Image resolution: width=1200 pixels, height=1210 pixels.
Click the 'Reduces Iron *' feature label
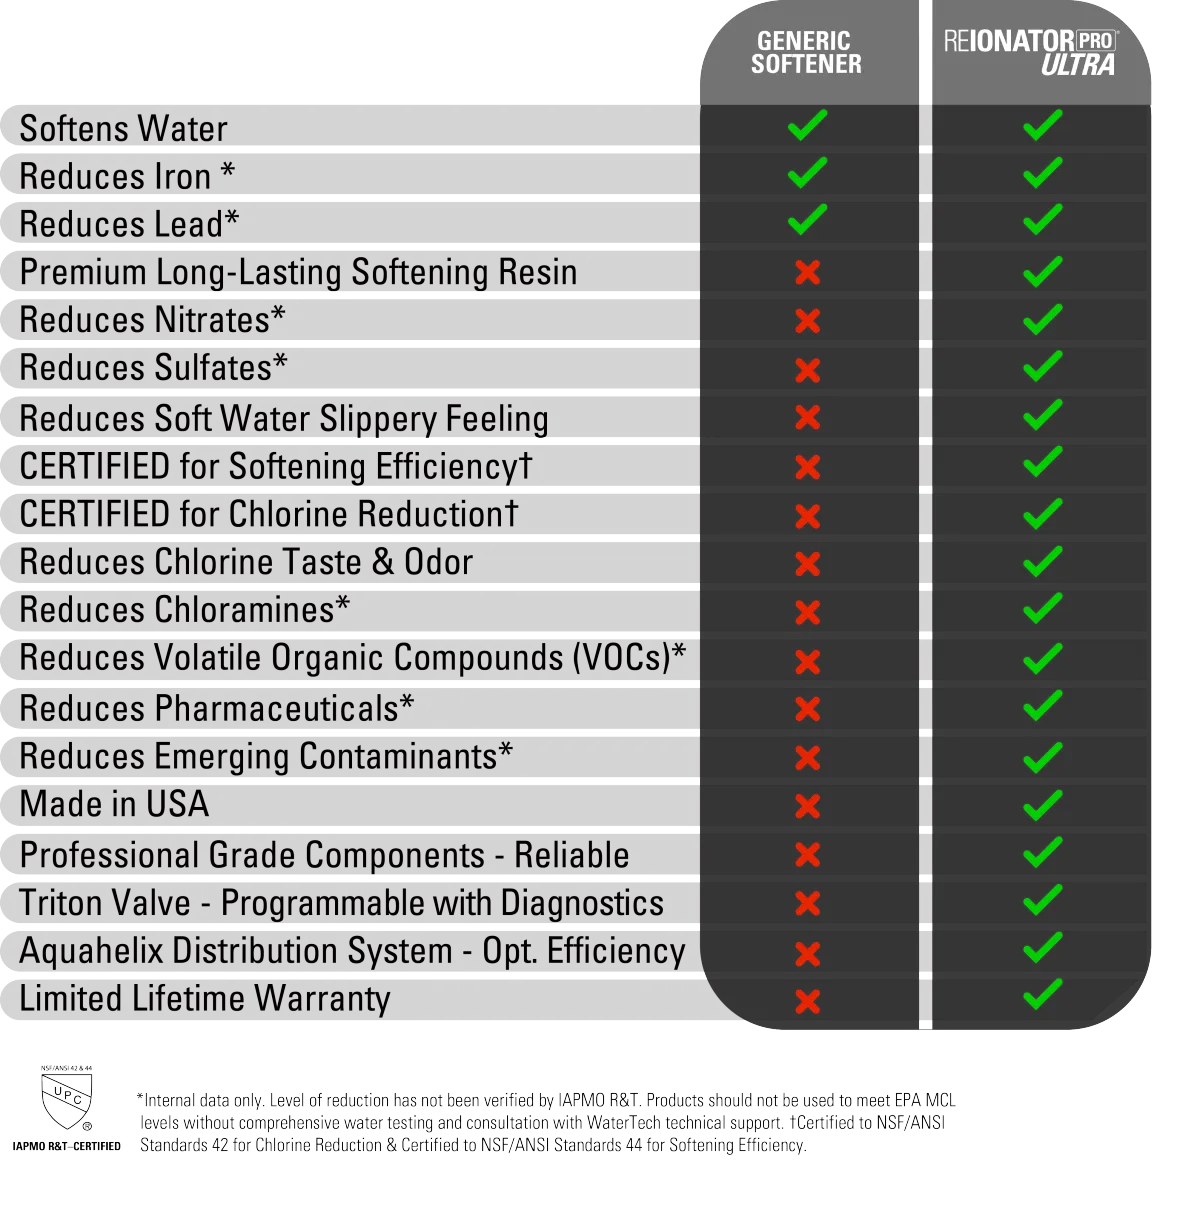pyautogui.click(x=127, y=177)
